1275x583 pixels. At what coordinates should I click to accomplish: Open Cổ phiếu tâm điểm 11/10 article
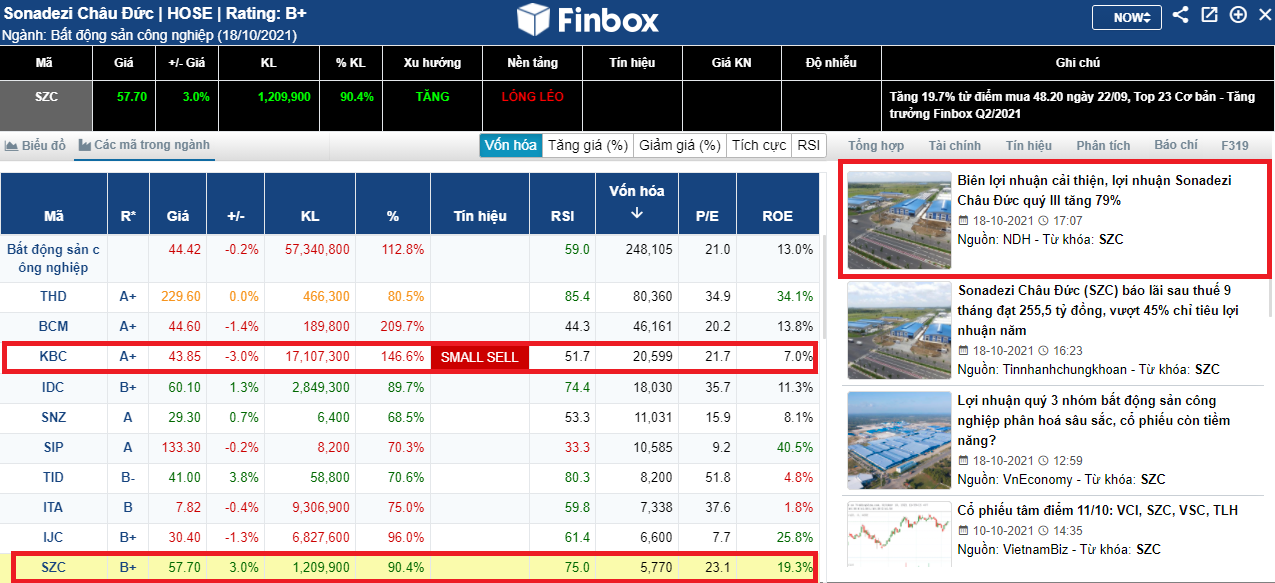pyautogui.click(x=1097, y=510)
